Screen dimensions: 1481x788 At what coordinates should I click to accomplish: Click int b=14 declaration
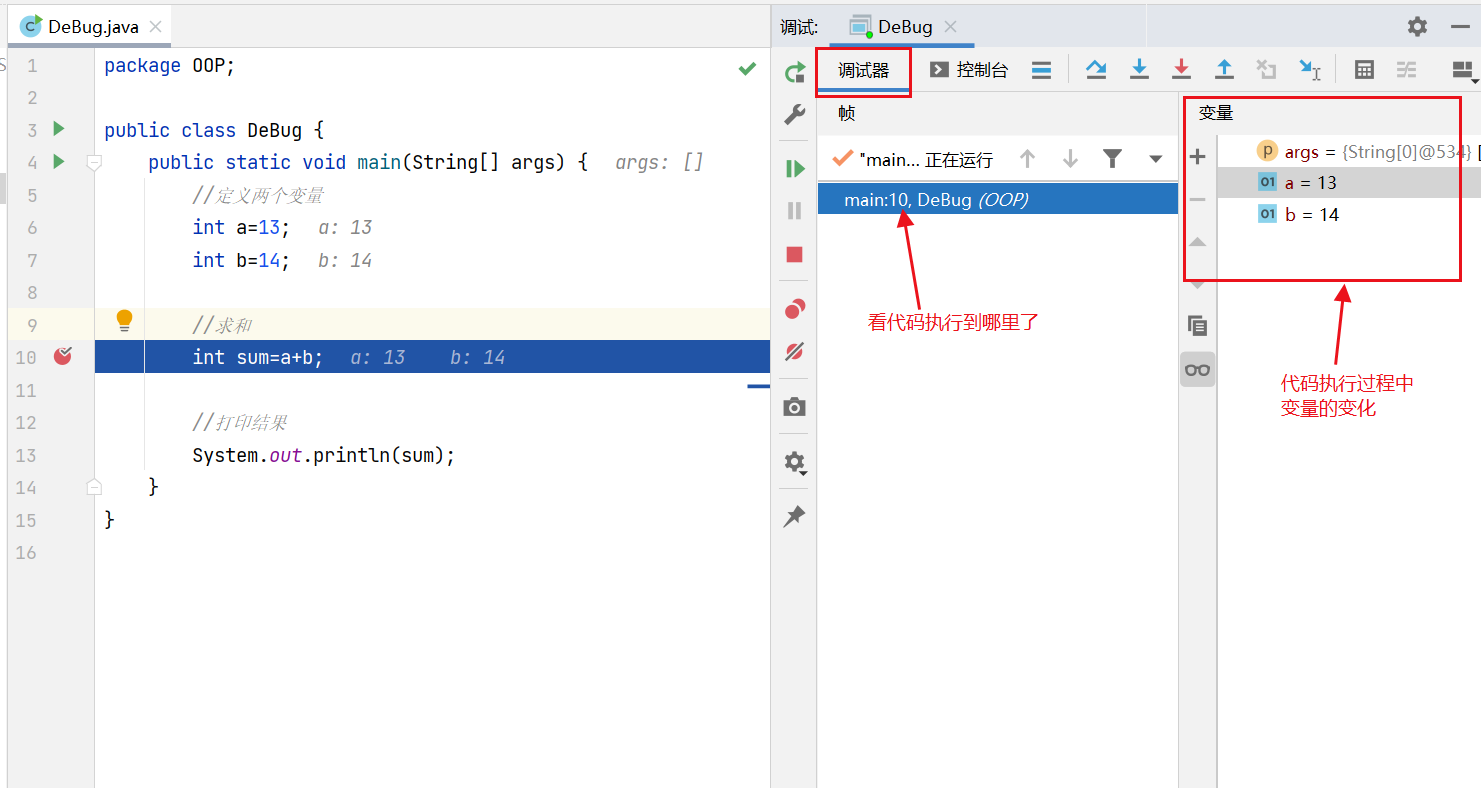click(x=241, y=260)
